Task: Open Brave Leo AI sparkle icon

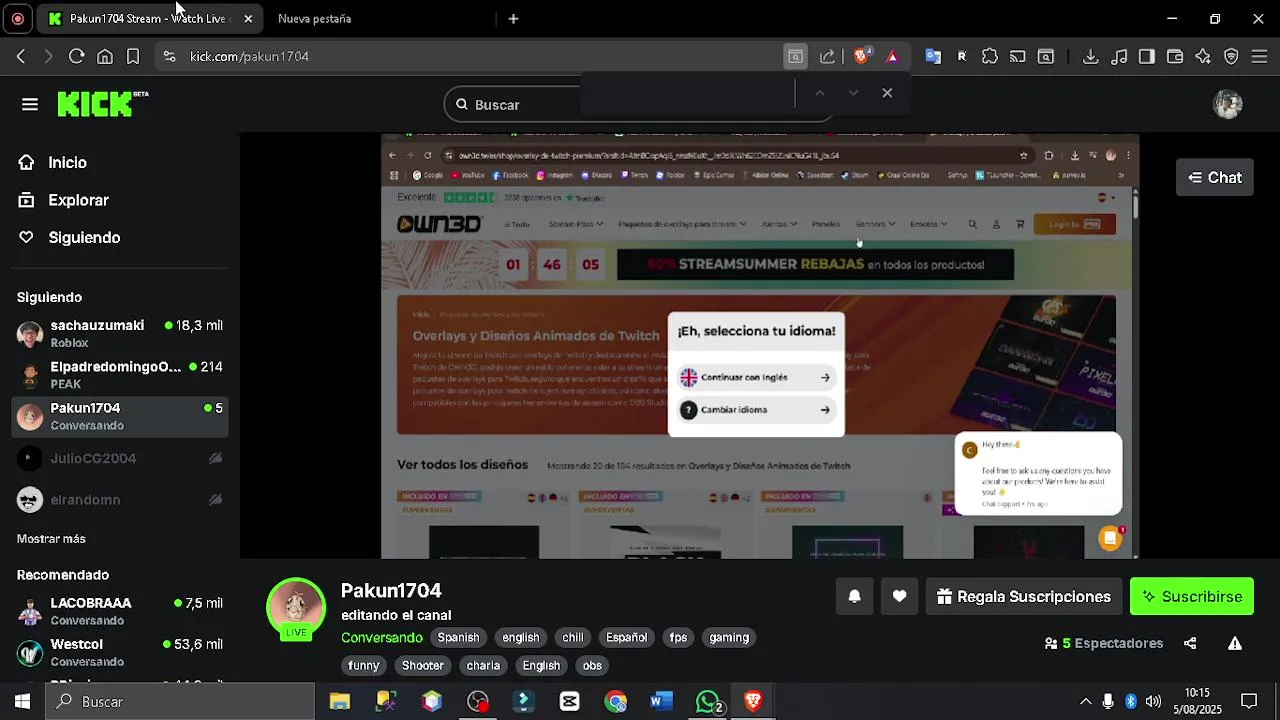Action: (1203, 57)
